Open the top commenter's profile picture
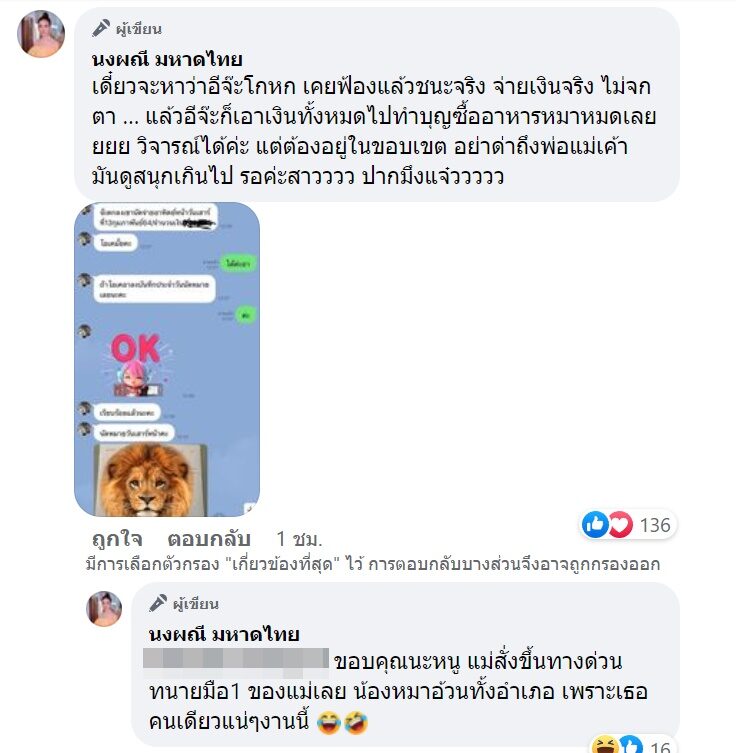736x753 pixels. [41, 34]
